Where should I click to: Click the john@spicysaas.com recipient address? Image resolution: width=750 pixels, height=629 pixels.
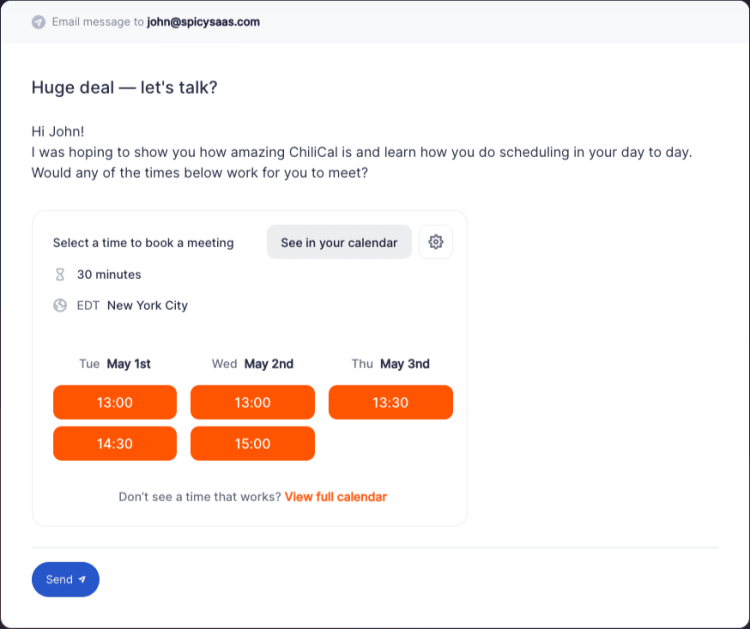coord(204,21)
